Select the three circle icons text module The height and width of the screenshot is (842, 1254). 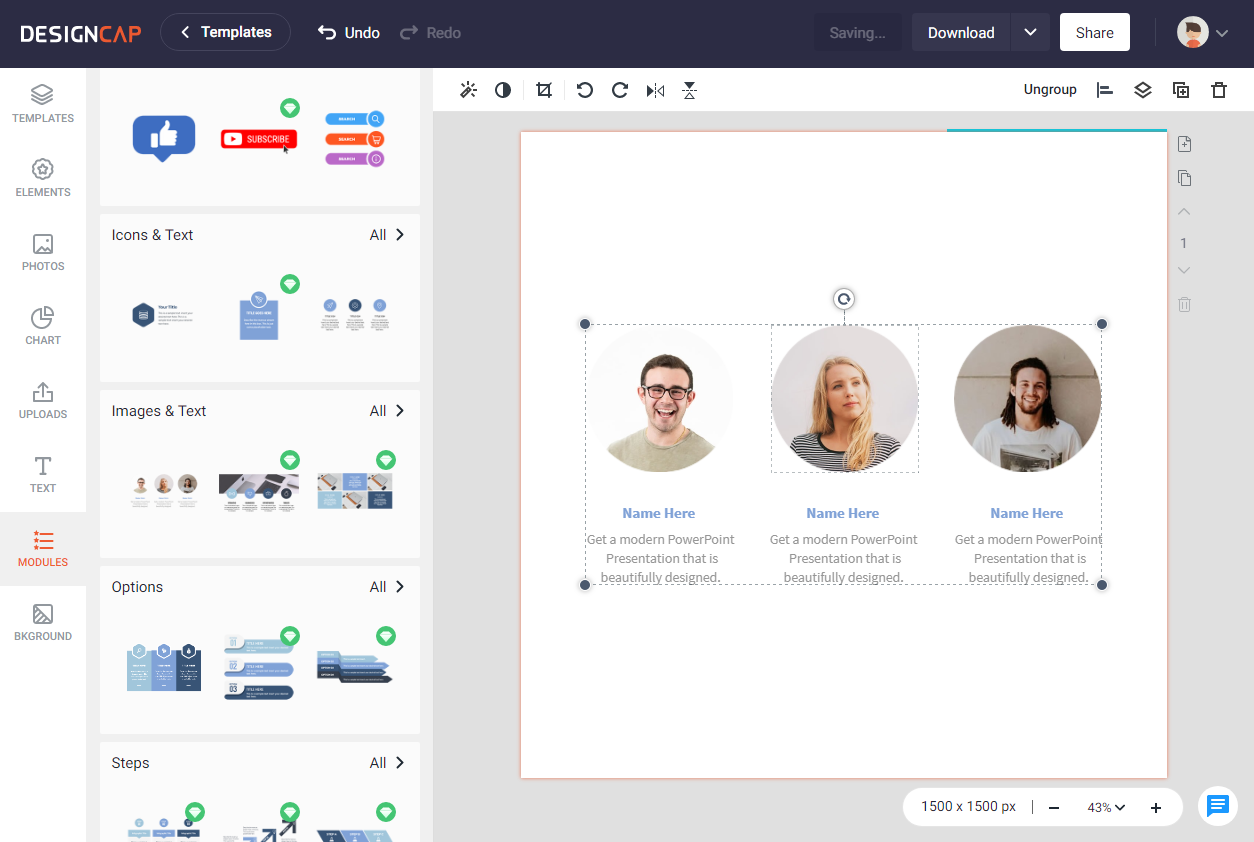click(x=354, y=315)
